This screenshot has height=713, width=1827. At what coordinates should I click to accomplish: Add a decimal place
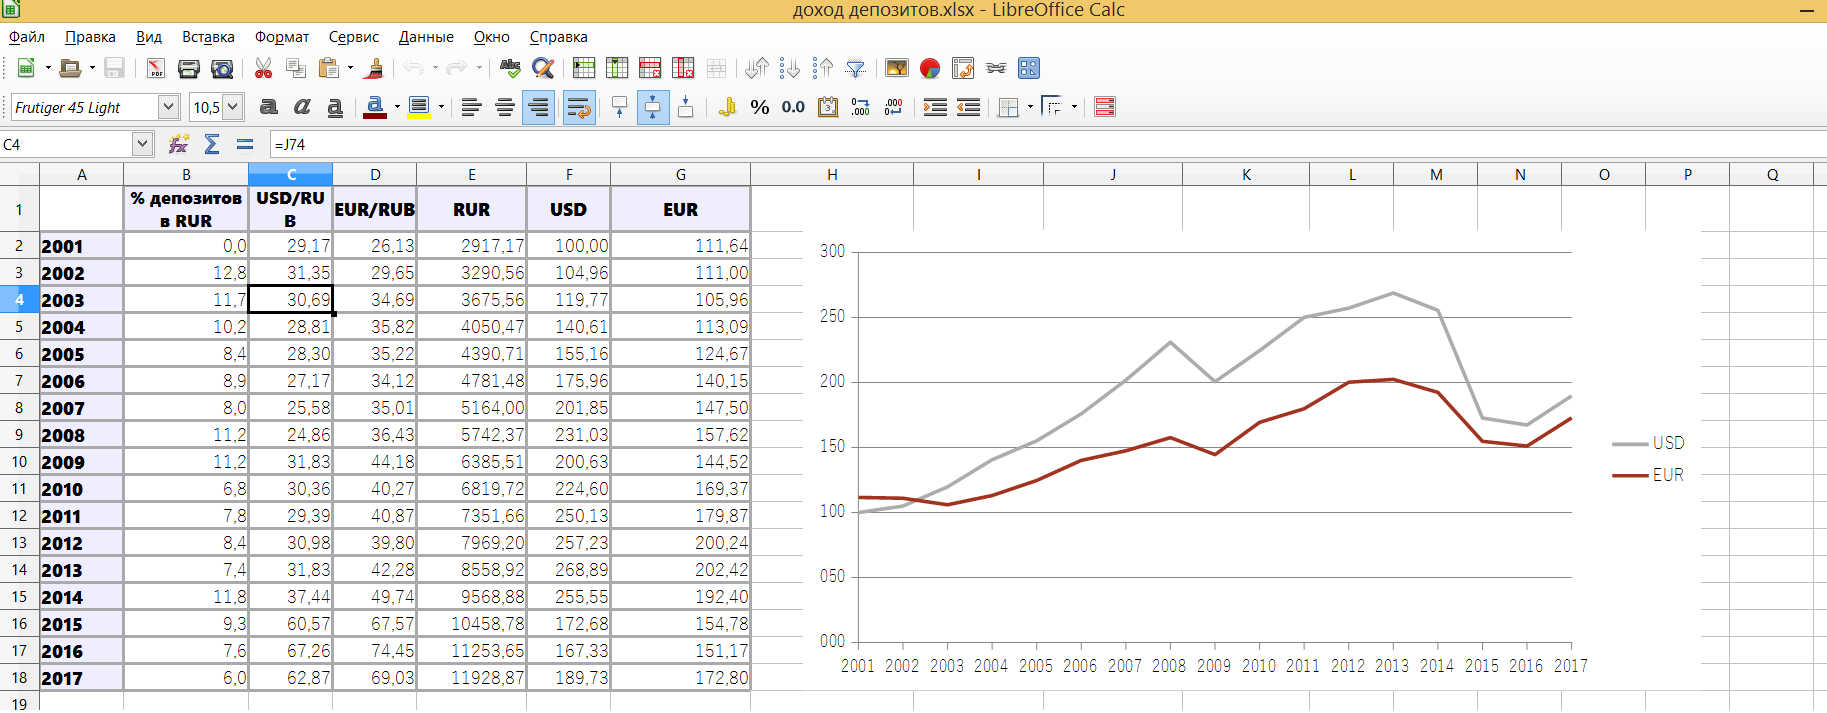[861, 107]
